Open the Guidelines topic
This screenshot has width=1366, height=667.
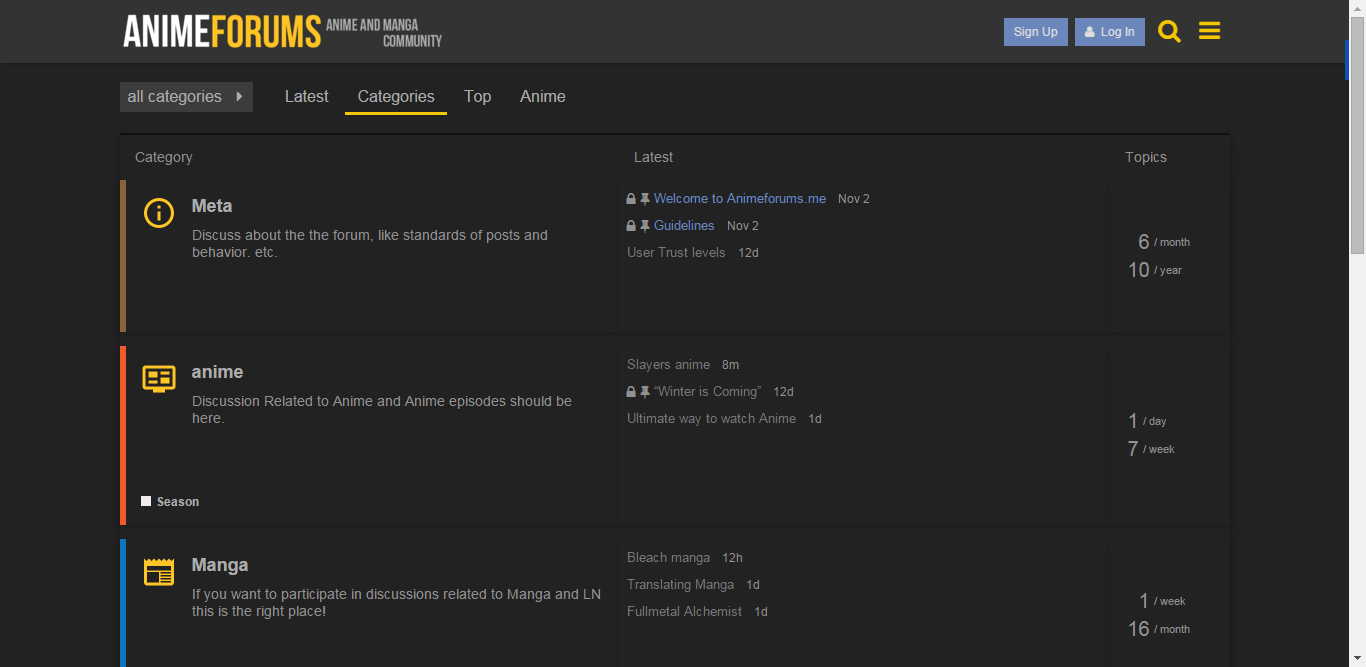pyautogui.click(x=684, y=226)
